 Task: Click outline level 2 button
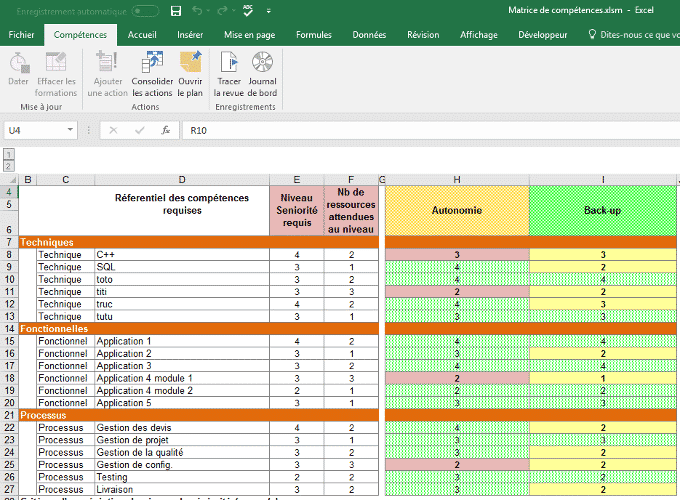click(9, 166)
